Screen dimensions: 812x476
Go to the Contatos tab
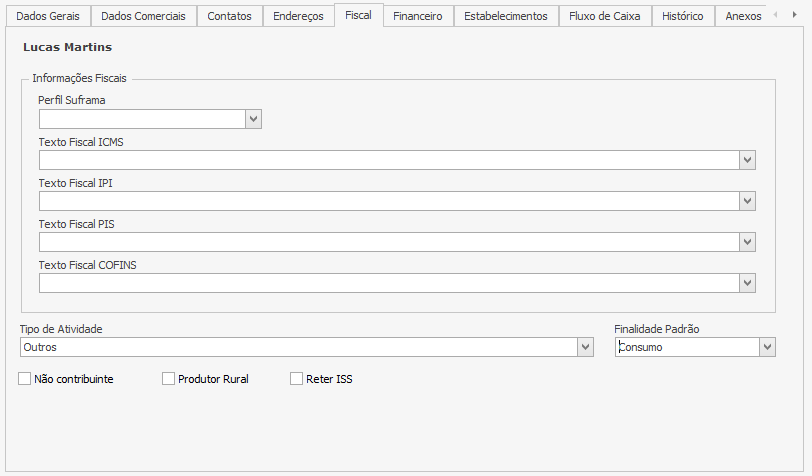coord(229,16)
